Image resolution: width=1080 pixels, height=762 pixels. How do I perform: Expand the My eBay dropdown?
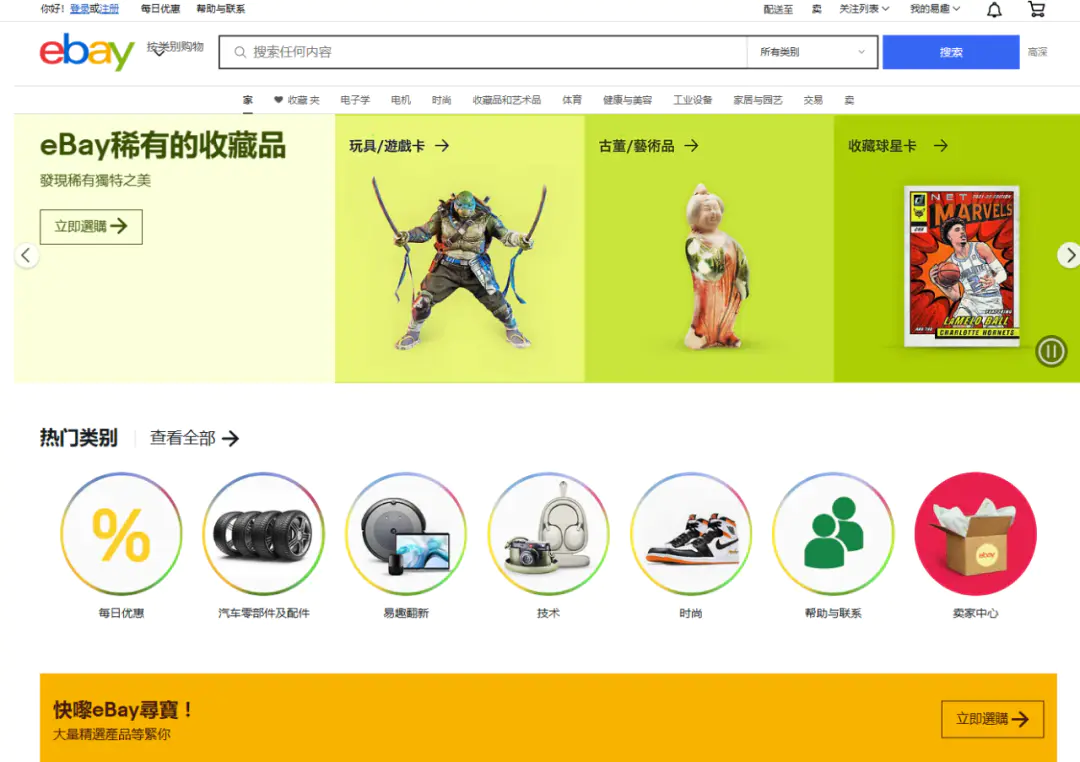pos(934,9)
